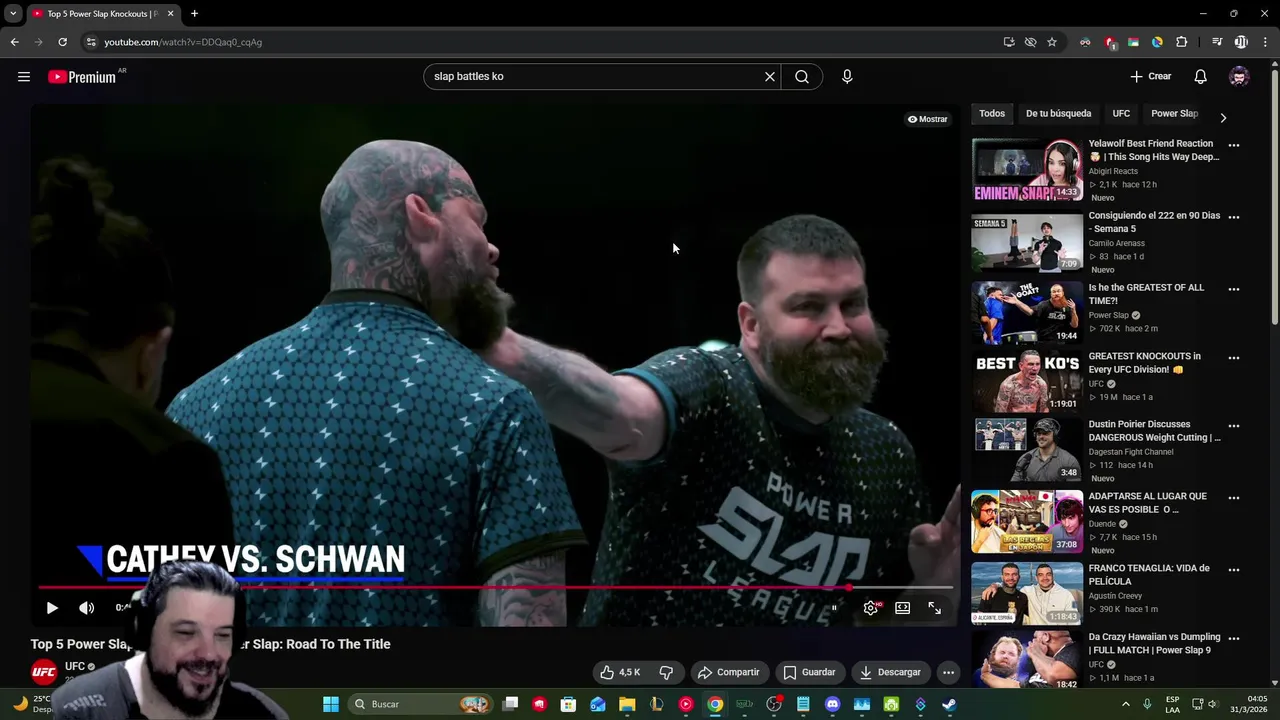Screen dimensions: 1280x720
Task: Clear the search box text
Action: 770,77
